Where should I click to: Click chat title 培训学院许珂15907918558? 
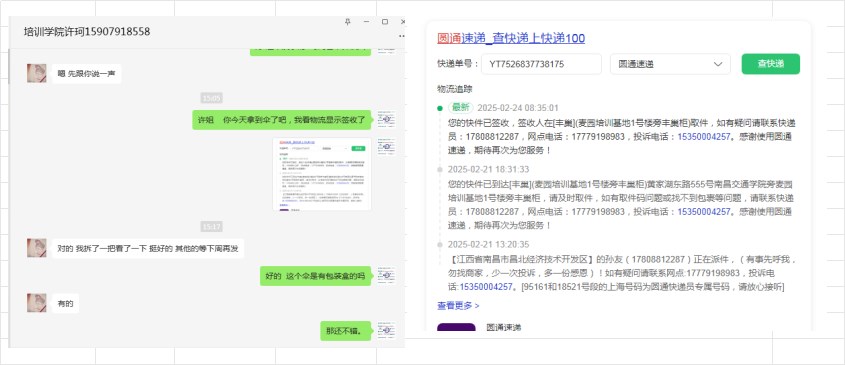(x=87, y=32)
